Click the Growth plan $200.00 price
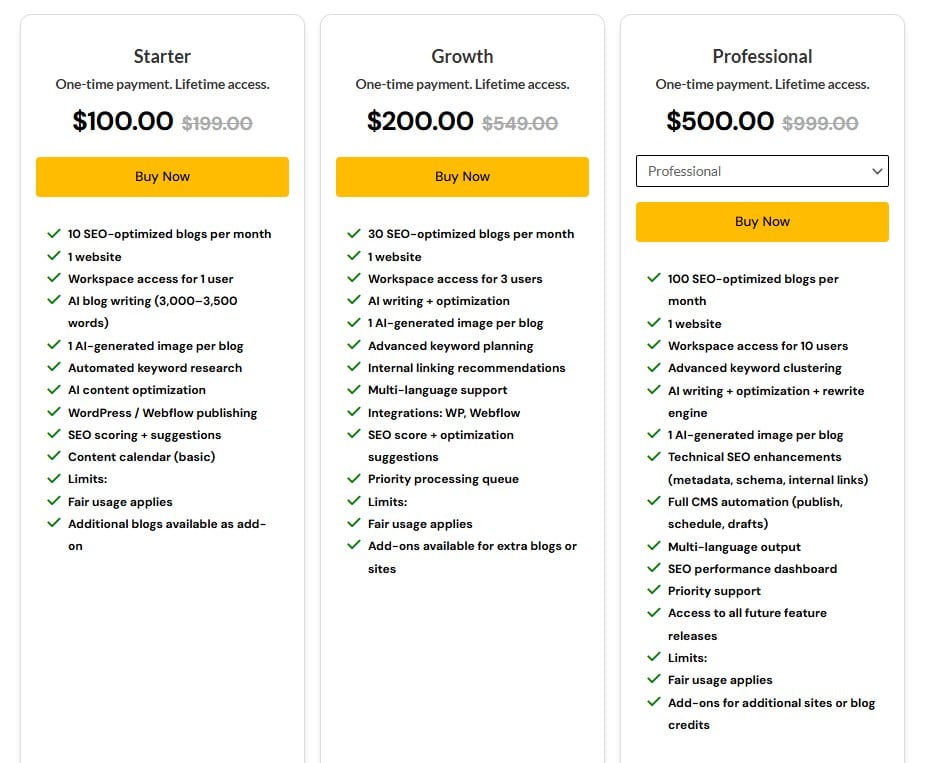 pyautogui.click(x=420, y=121)
